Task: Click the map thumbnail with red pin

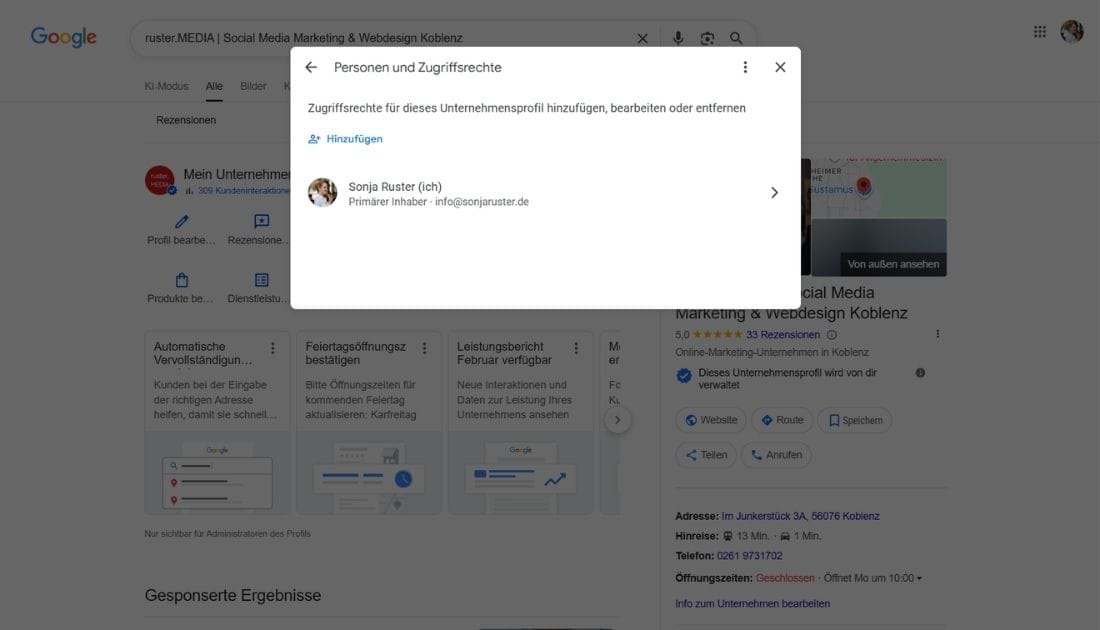Action: [x=879, y=187]
